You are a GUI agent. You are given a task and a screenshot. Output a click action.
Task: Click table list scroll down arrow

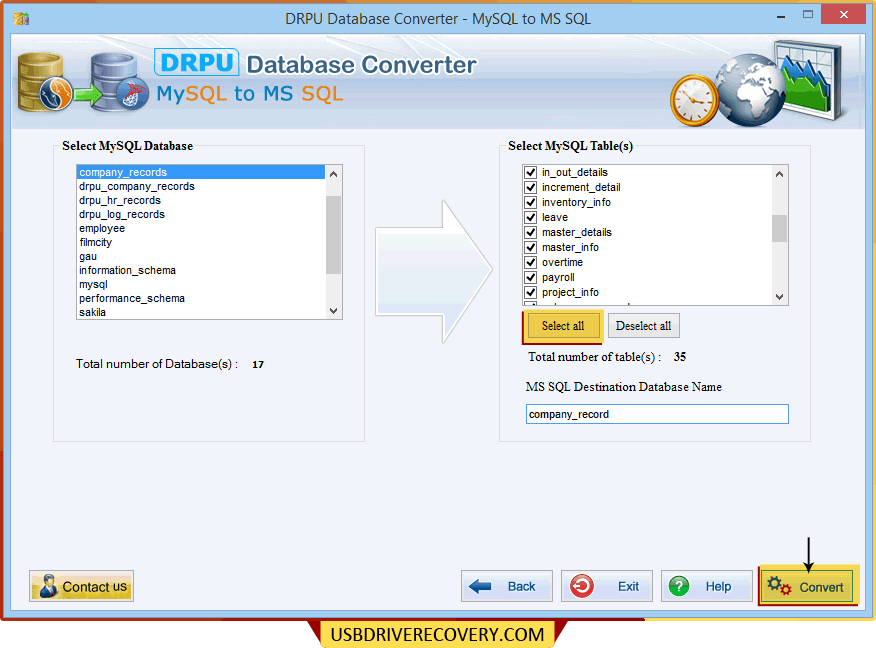point(779,297)
